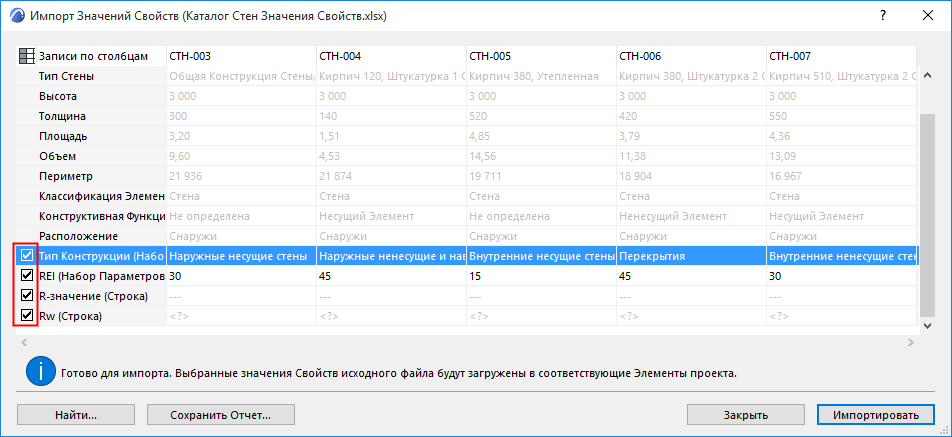Click volume value 14,56
The height and width of the screenshot is (437, 952).
(541, 156)
